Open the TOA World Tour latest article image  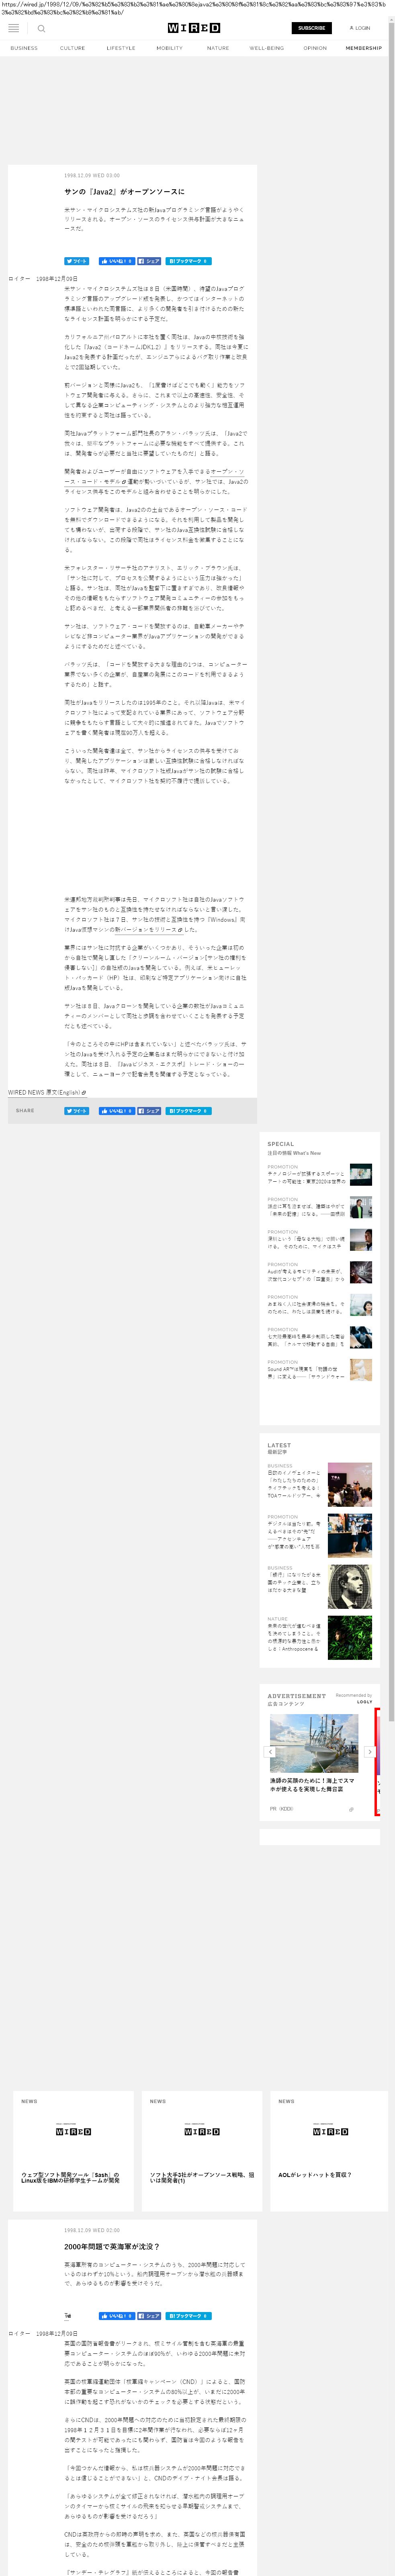(x=350, y=1485)
